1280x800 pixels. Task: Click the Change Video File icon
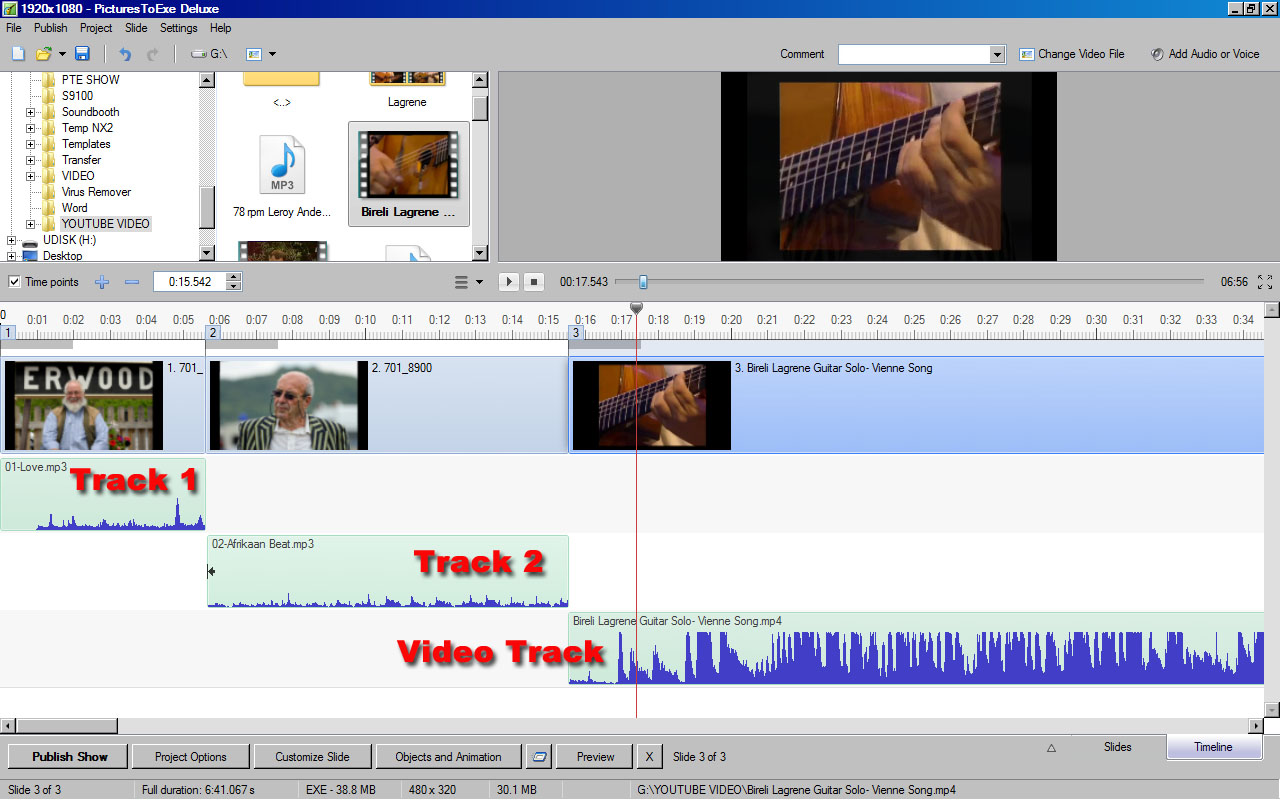(x=1026, y=54)
